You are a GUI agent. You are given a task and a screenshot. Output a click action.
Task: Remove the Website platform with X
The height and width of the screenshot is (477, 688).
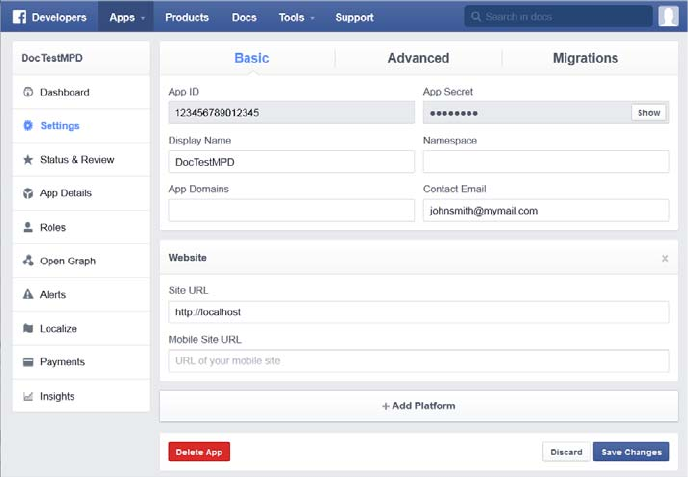(665, 258)
